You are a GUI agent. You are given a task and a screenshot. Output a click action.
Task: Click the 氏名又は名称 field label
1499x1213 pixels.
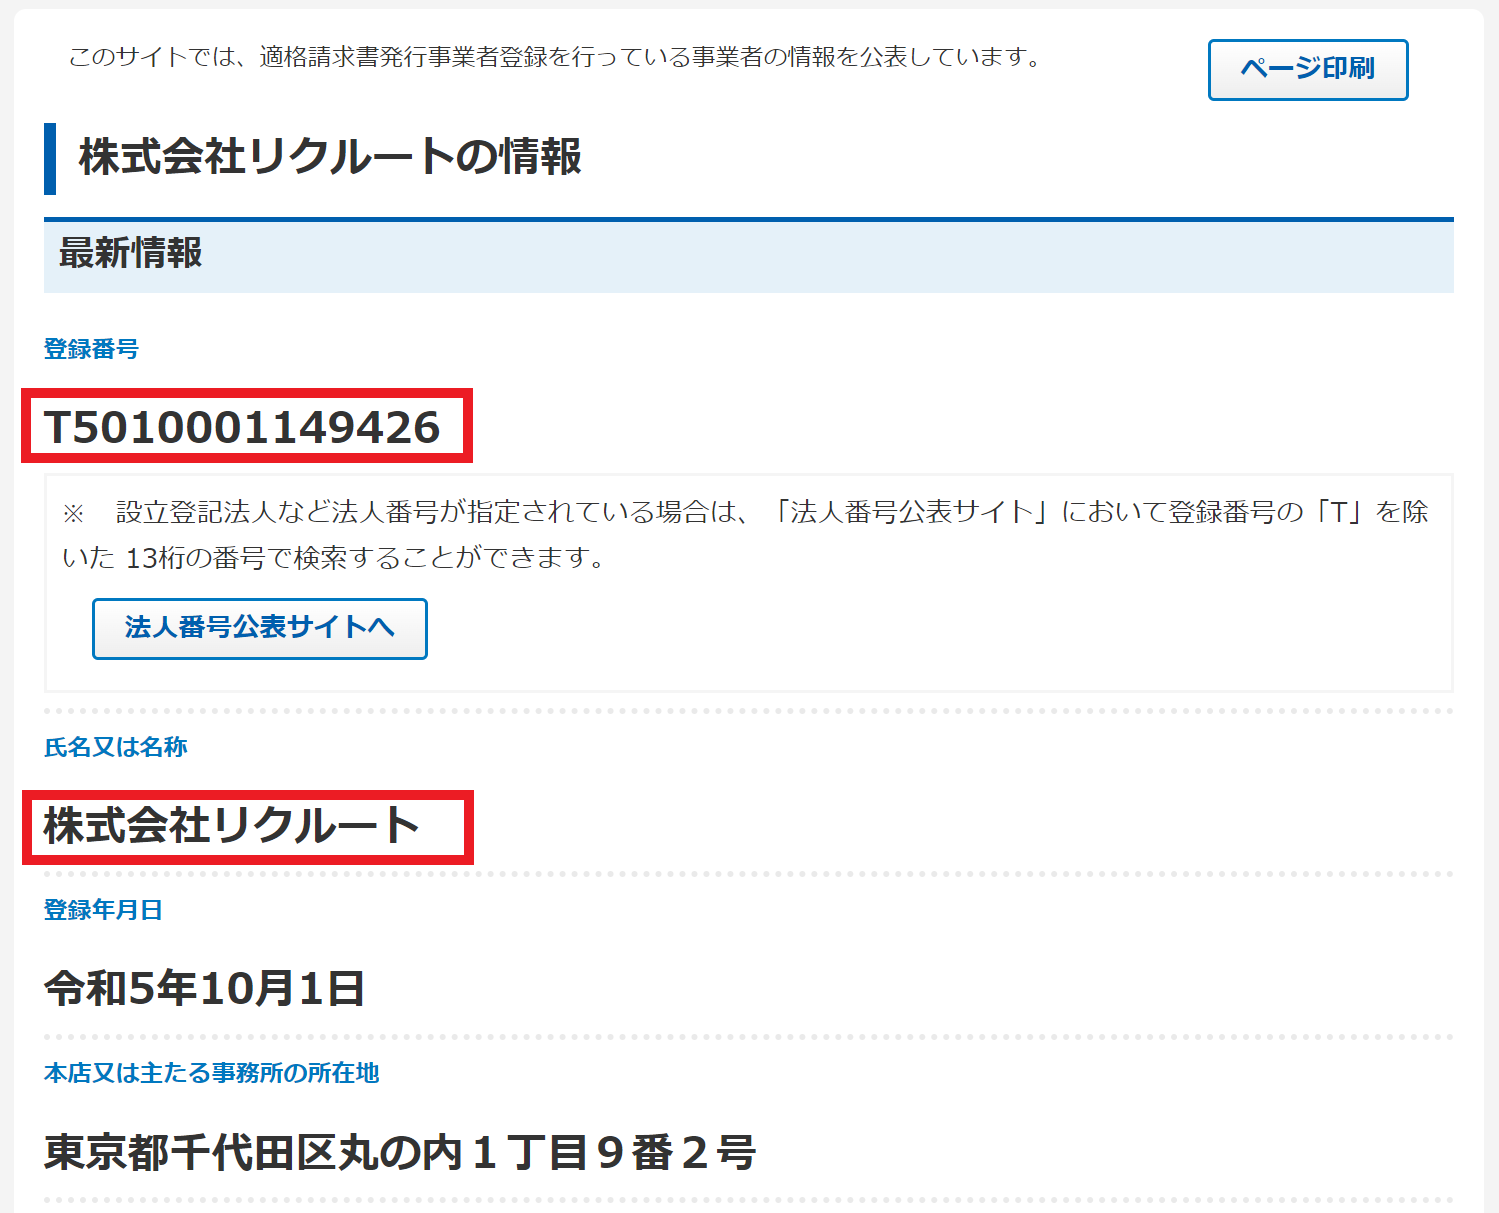pos(116,747)
